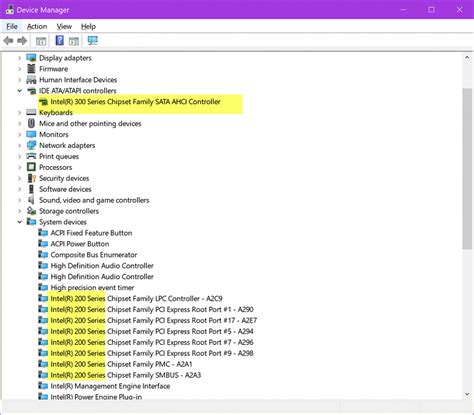The height and width of the screenshot is (415, 474).
Task: Click the Mice and other pointing devices icon
Action: pos(31,123)
